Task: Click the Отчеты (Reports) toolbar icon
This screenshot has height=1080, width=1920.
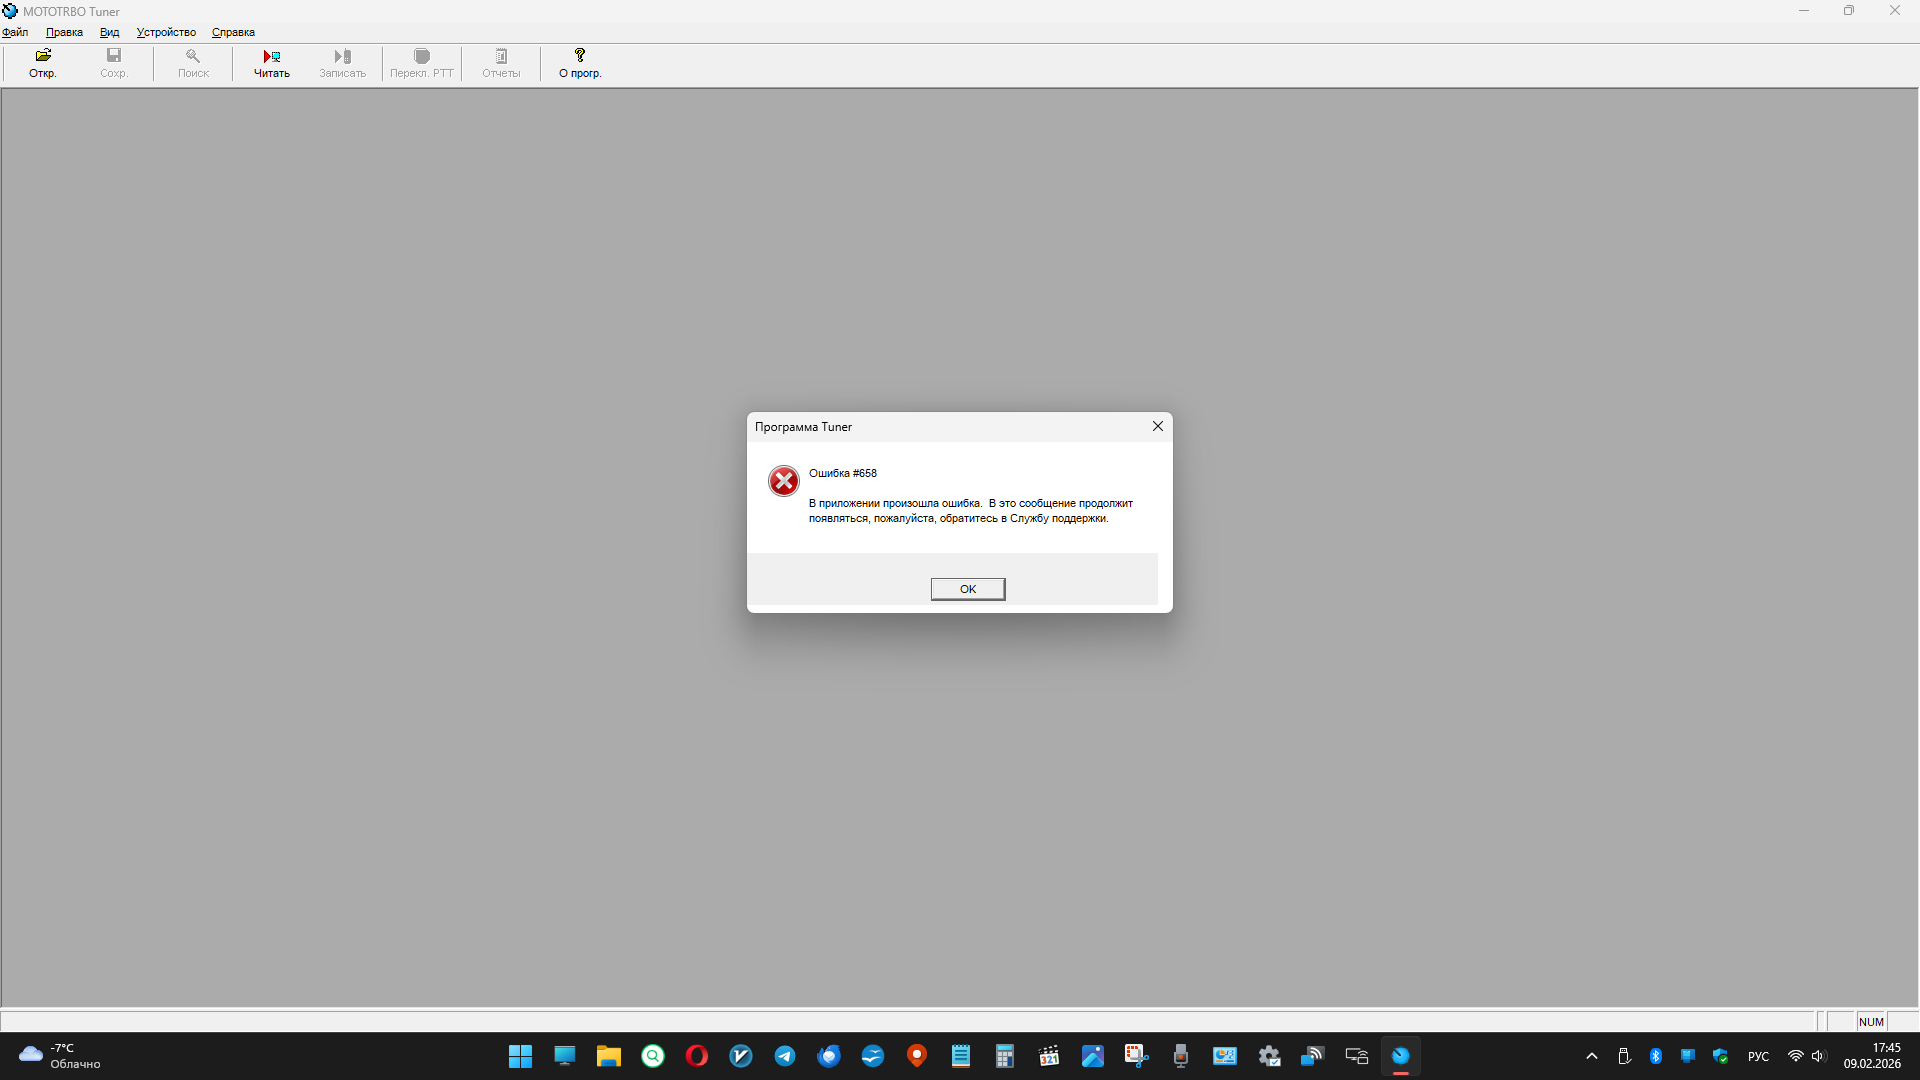Action: [501, 63]
